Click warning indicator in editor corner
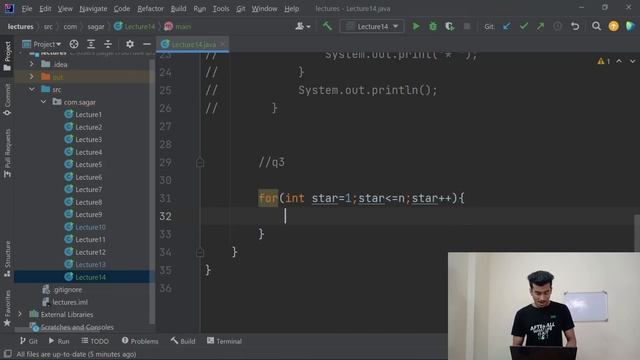Viewport: 640px width, 360px height. tap(604, 61)
